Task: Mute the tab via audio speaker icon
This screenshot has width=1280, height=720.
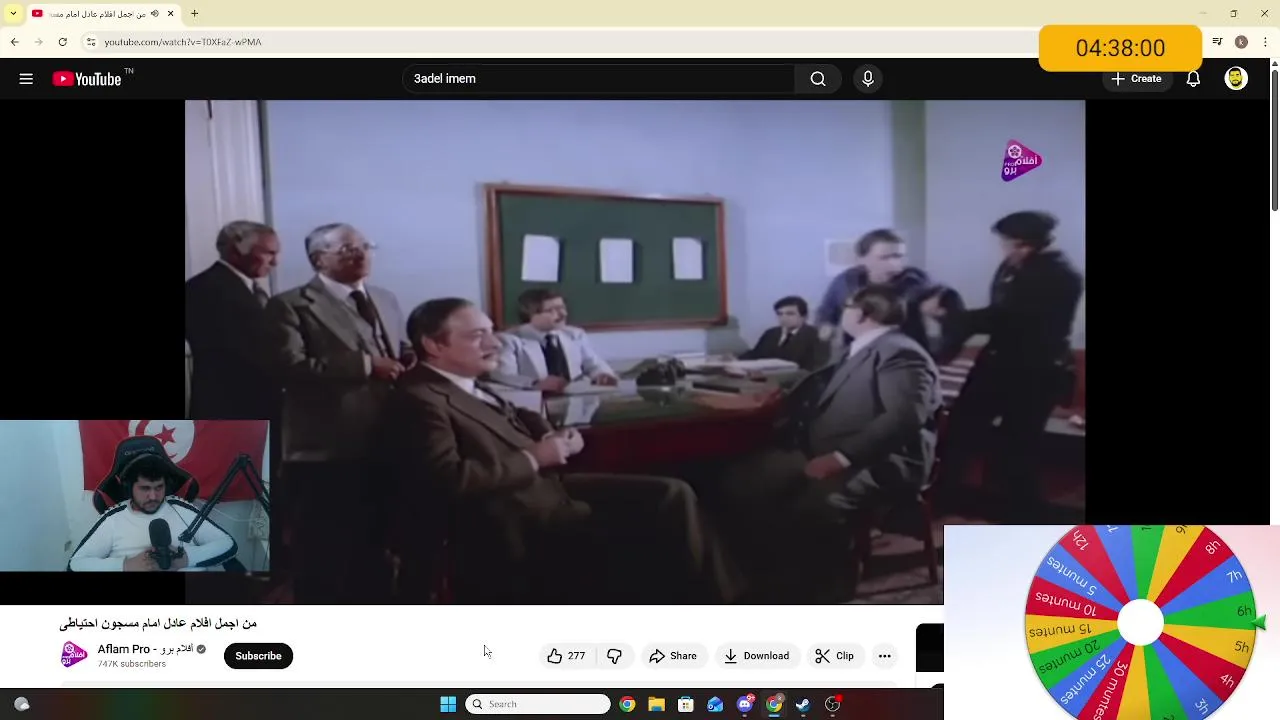Action: tap(155, 14)
